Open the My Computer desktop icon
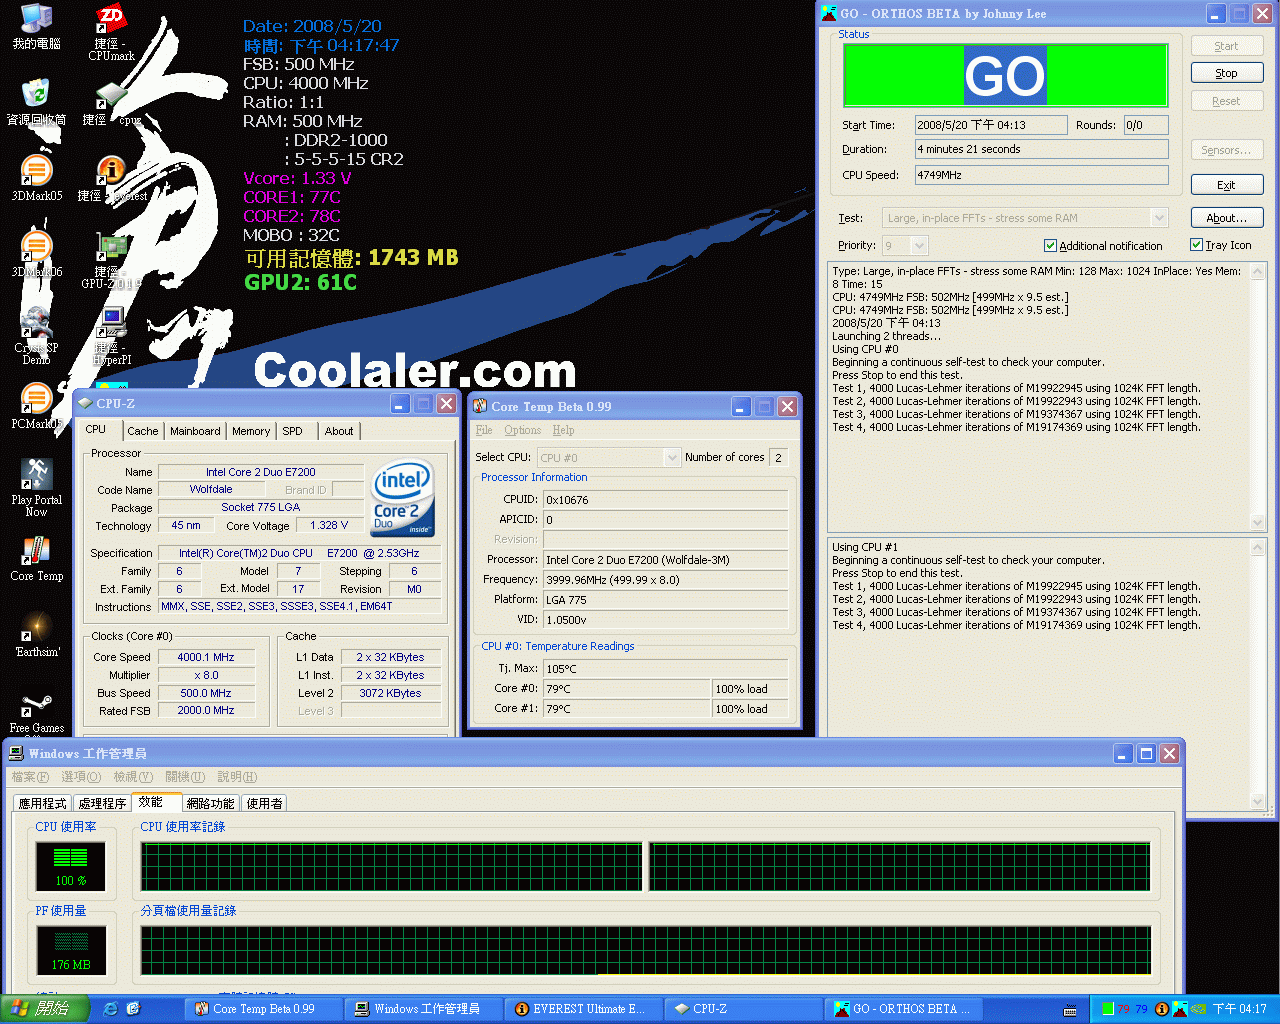Viewport: 1280px width, 1024px height. [37, 26]
